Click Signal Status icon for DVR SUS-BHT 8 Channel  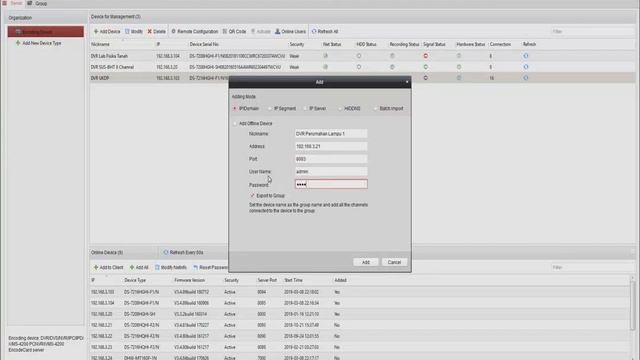(426, 67)
